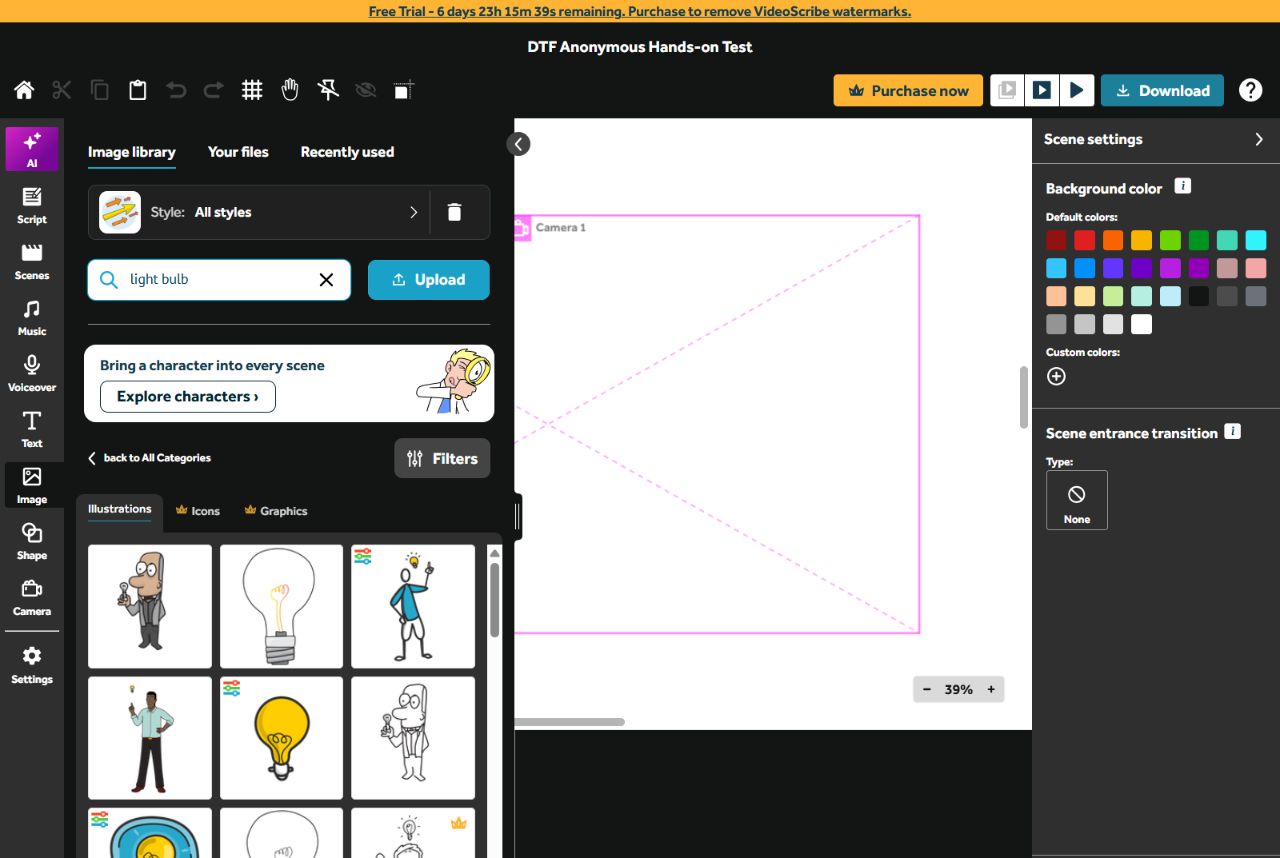This screenshot has height=858, width=1280.
Task: Play the current scene preview button
Action: coord(1042,90)
